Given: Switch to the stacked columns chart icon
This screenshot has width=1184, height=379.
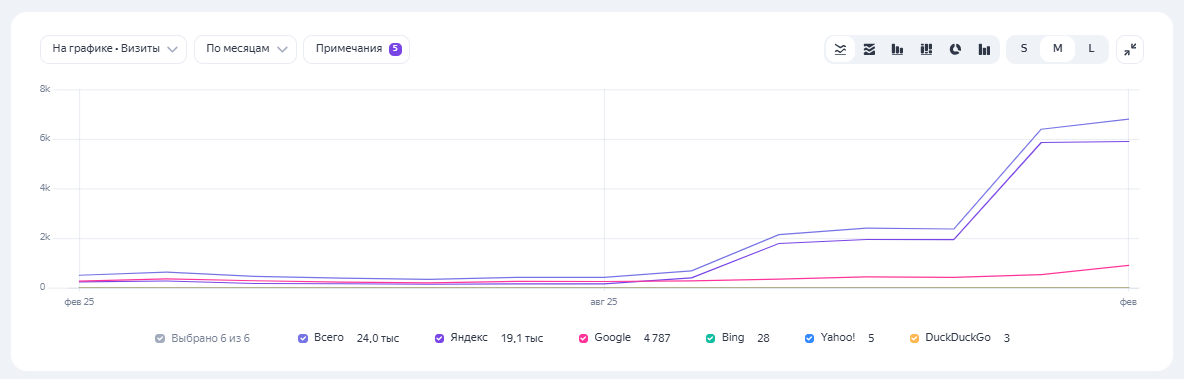Looking at the screenshot, I should pos(927,49).
